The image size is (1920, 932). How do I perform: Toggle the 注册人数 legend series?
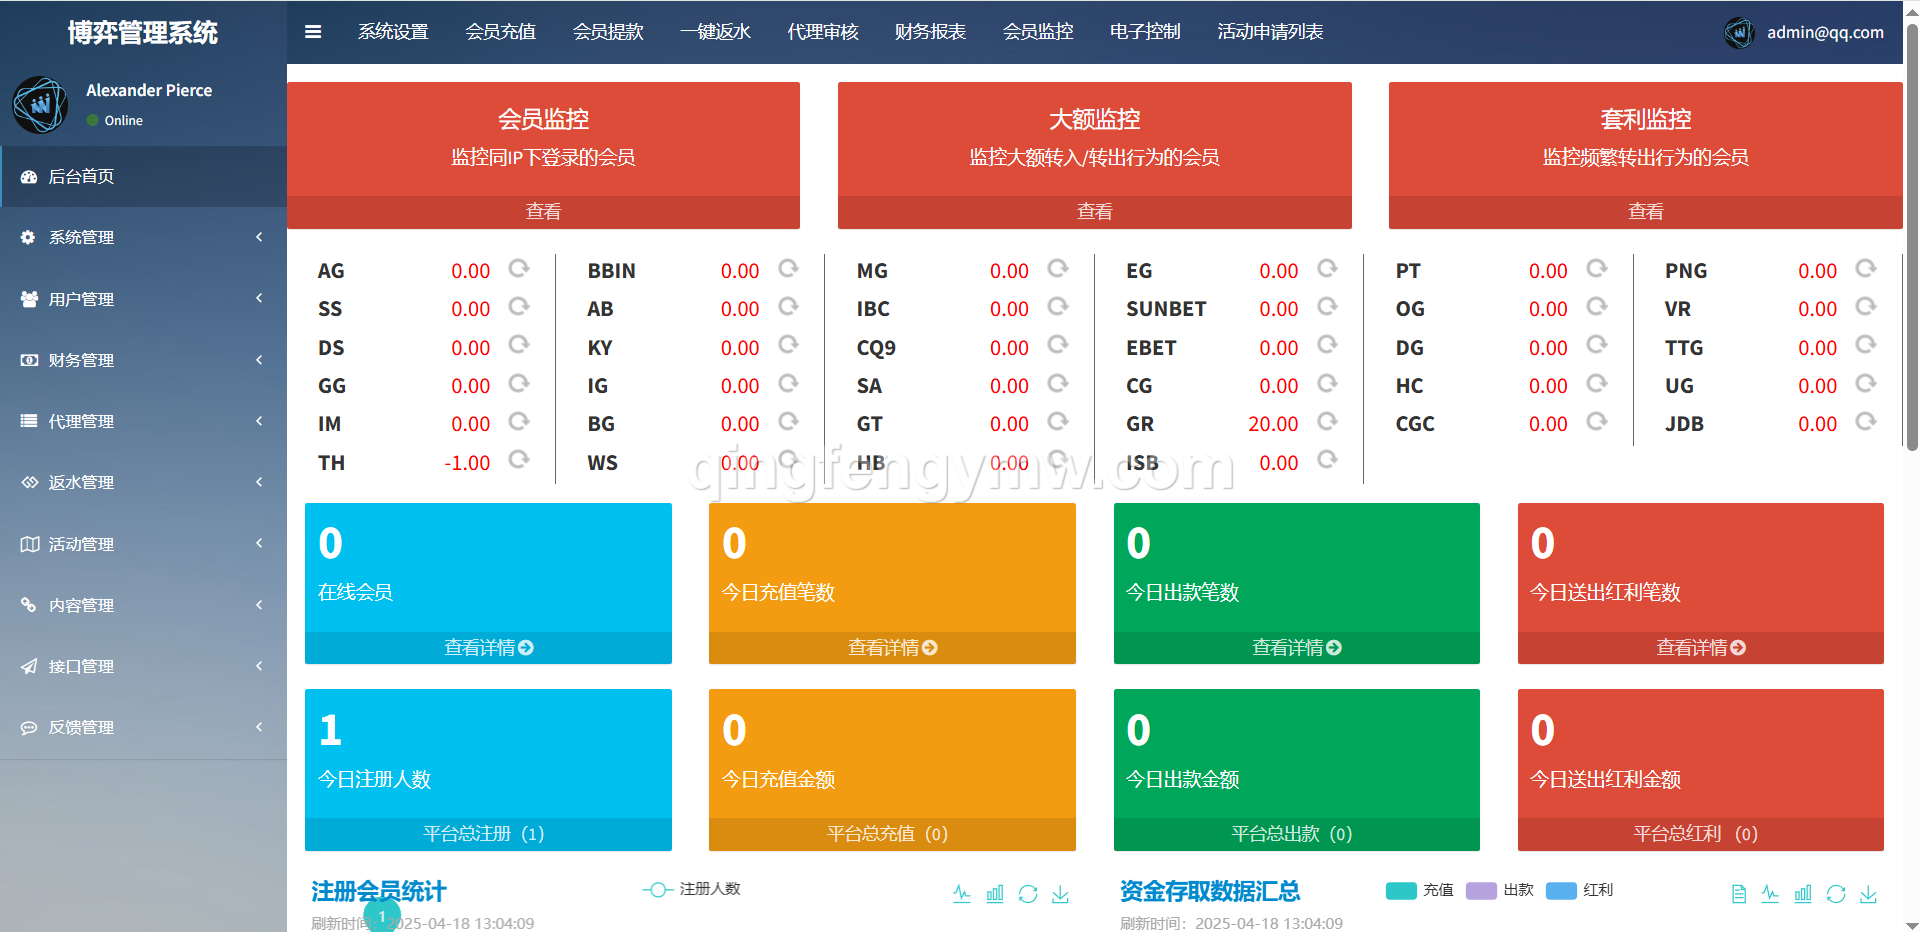coord(692,889)
